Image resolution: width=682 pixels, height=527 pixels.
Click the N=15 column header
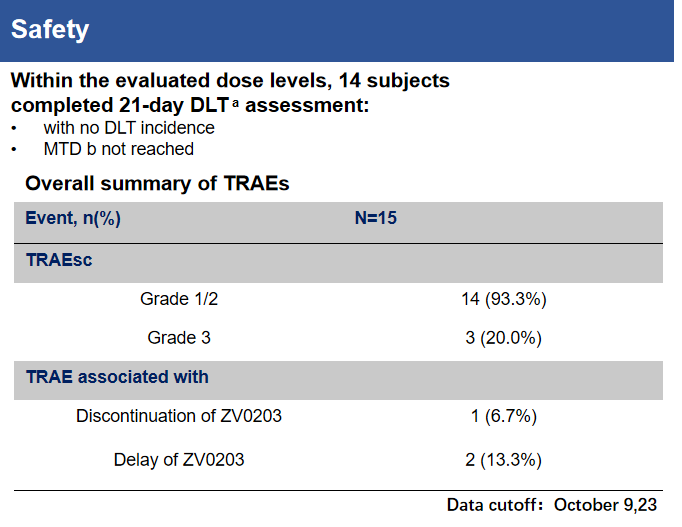pos(376,219)
